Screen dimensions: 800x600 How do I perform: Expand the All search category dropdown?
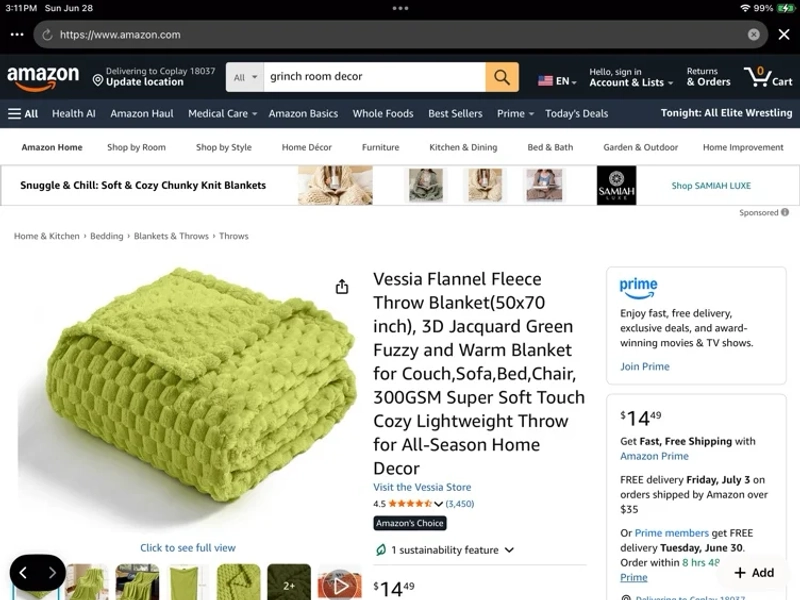[x=245, y=77]
